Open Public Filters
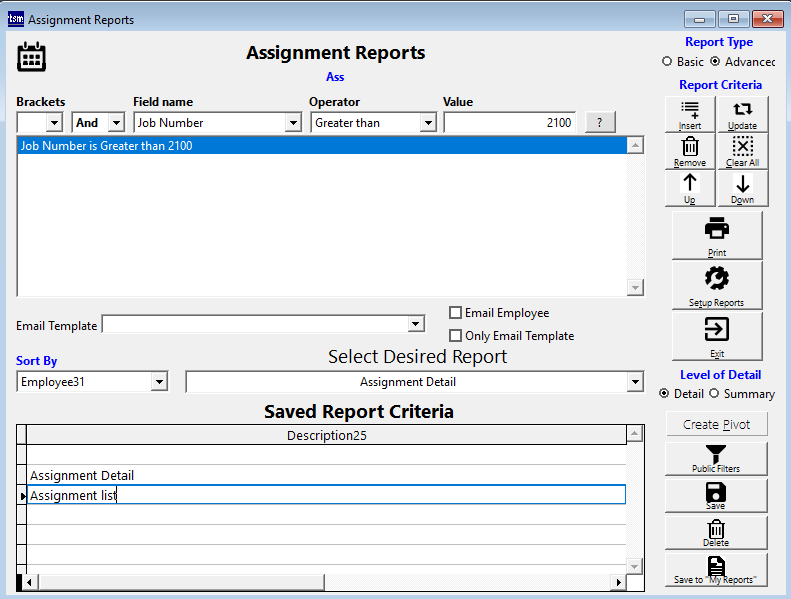The height and width of the screenshot is (599, 791). 716,458
